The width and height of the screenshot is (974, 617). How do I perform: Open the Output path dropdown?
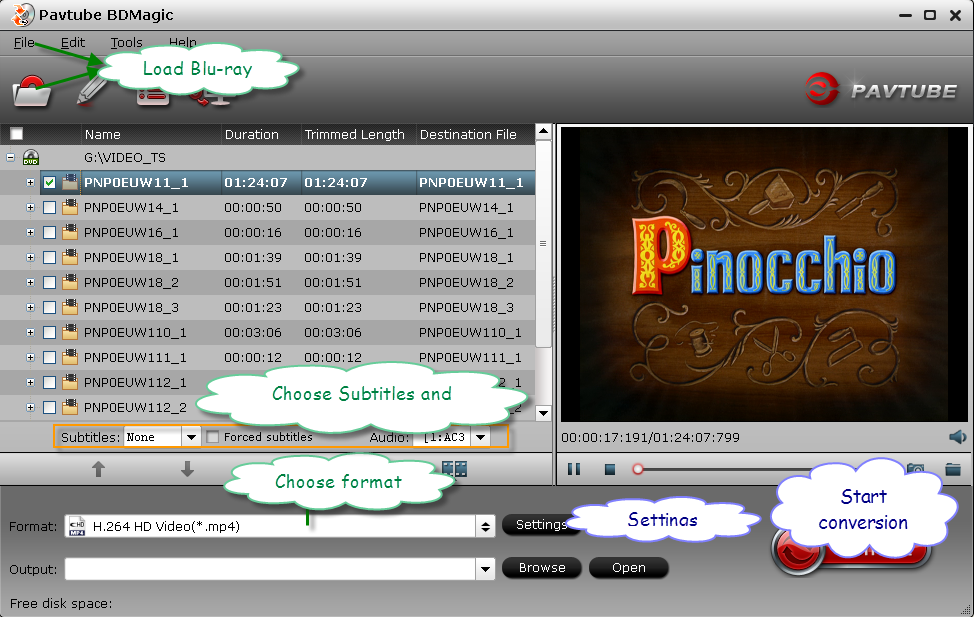point(485,569)
